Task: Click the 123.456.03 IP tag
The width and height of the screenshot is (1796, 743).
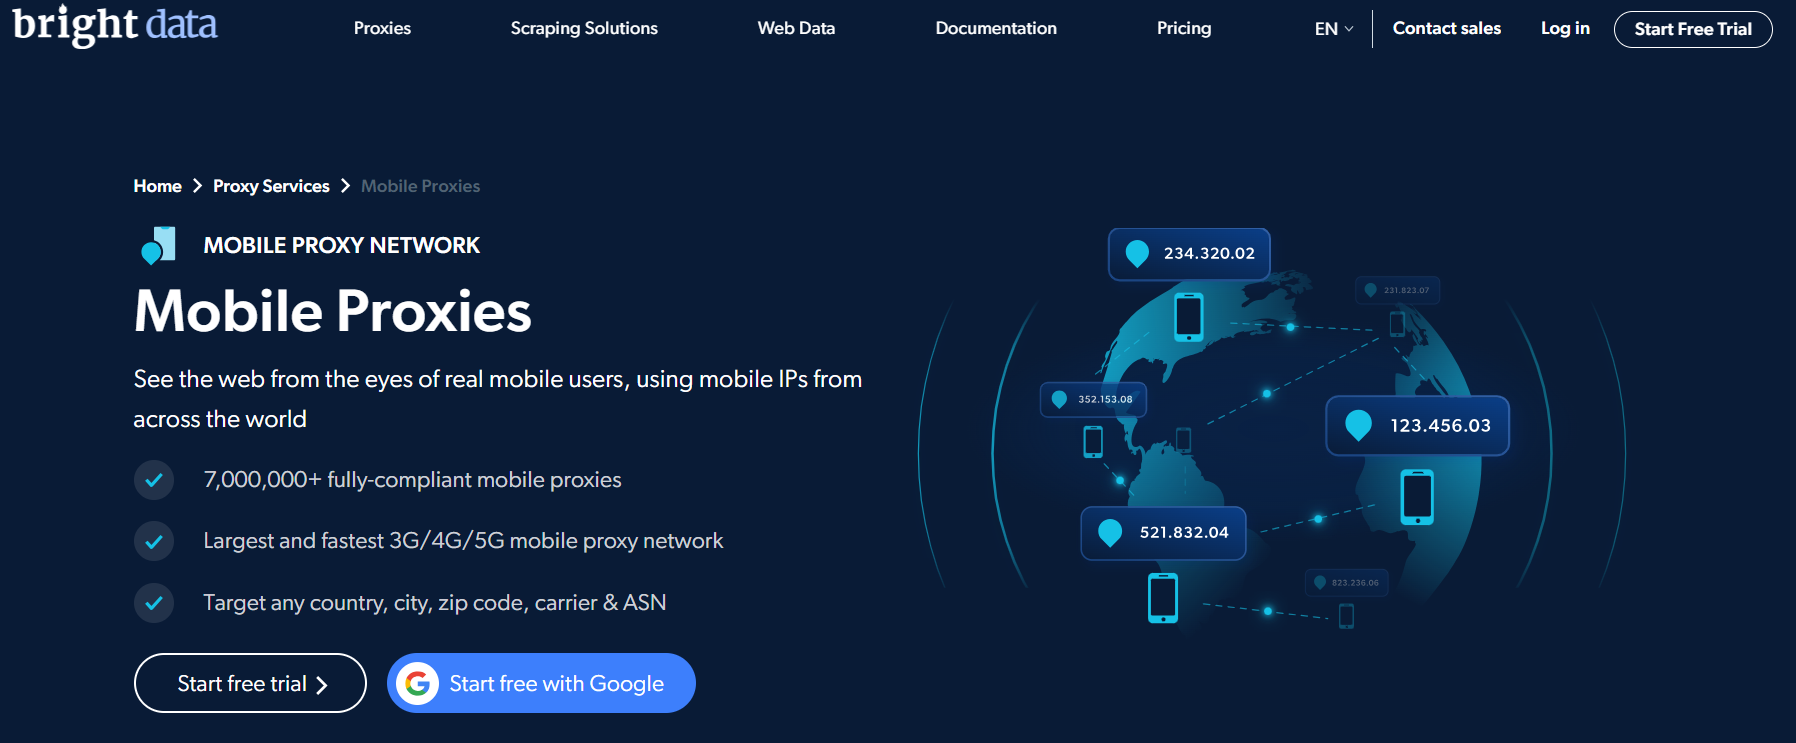Action: pos(1417,425)
